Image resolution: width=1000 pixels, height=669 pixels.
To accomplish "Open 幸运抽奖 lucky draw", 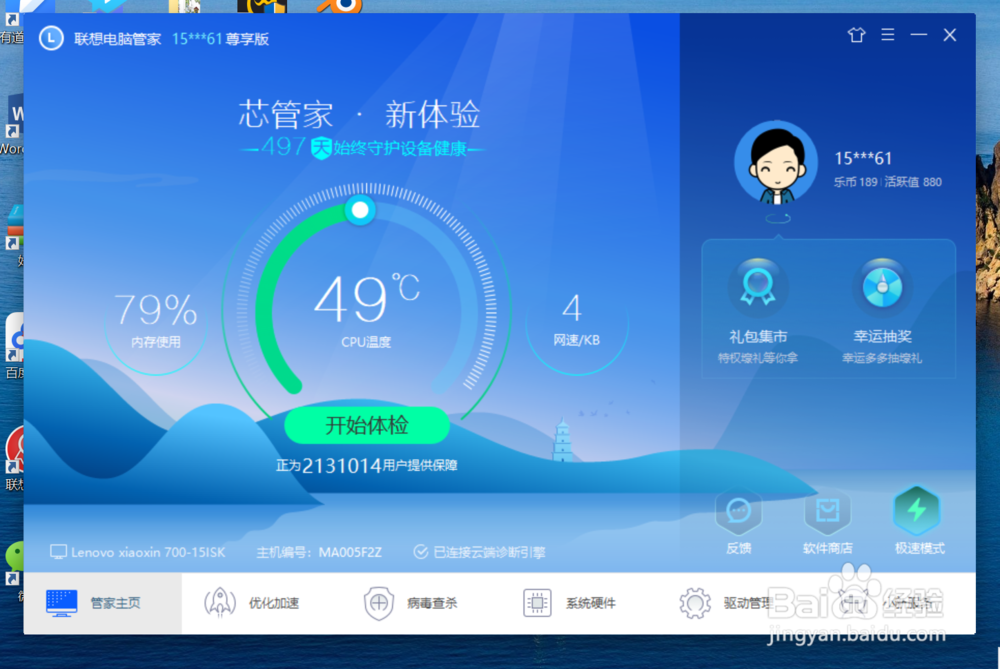I will pyautogui.click(x=882, y=311).
